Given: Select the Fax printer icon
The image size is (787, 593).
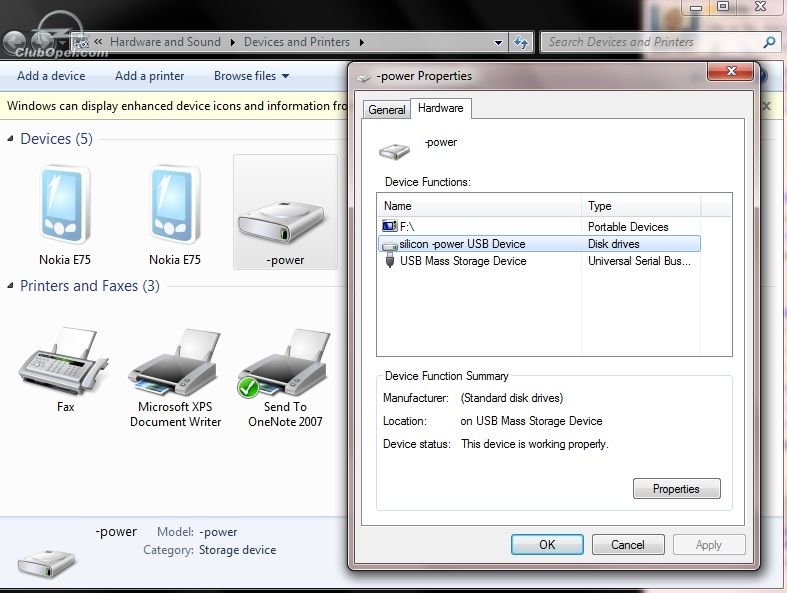Looking at the screenshot, I should [x=63, y=361].
